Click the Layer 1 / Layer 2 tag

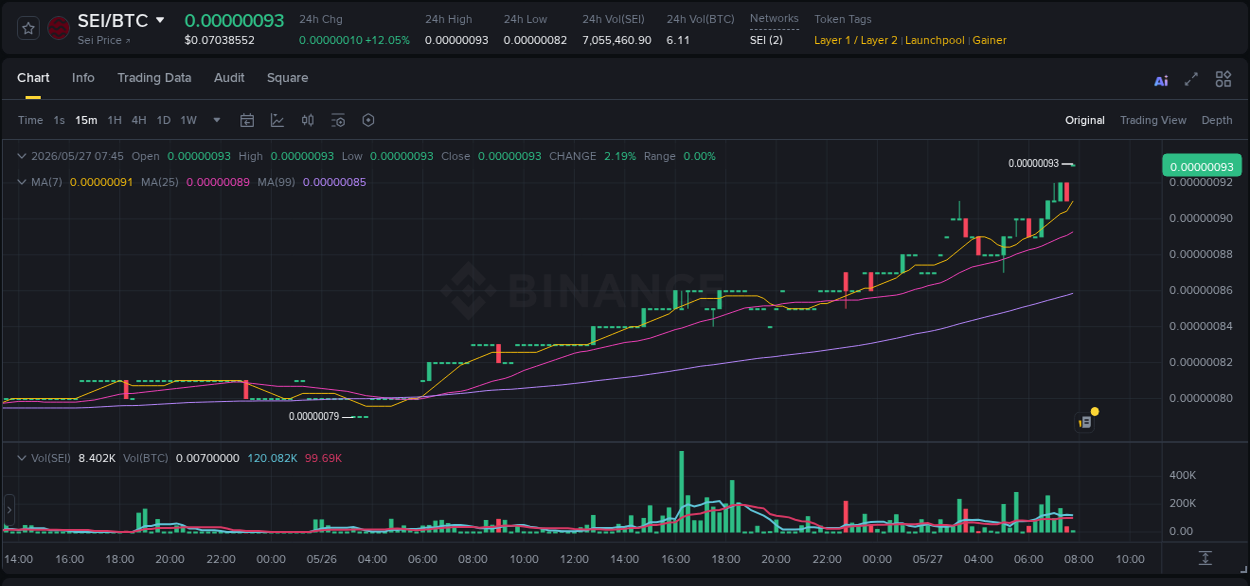tap(856, 40)
